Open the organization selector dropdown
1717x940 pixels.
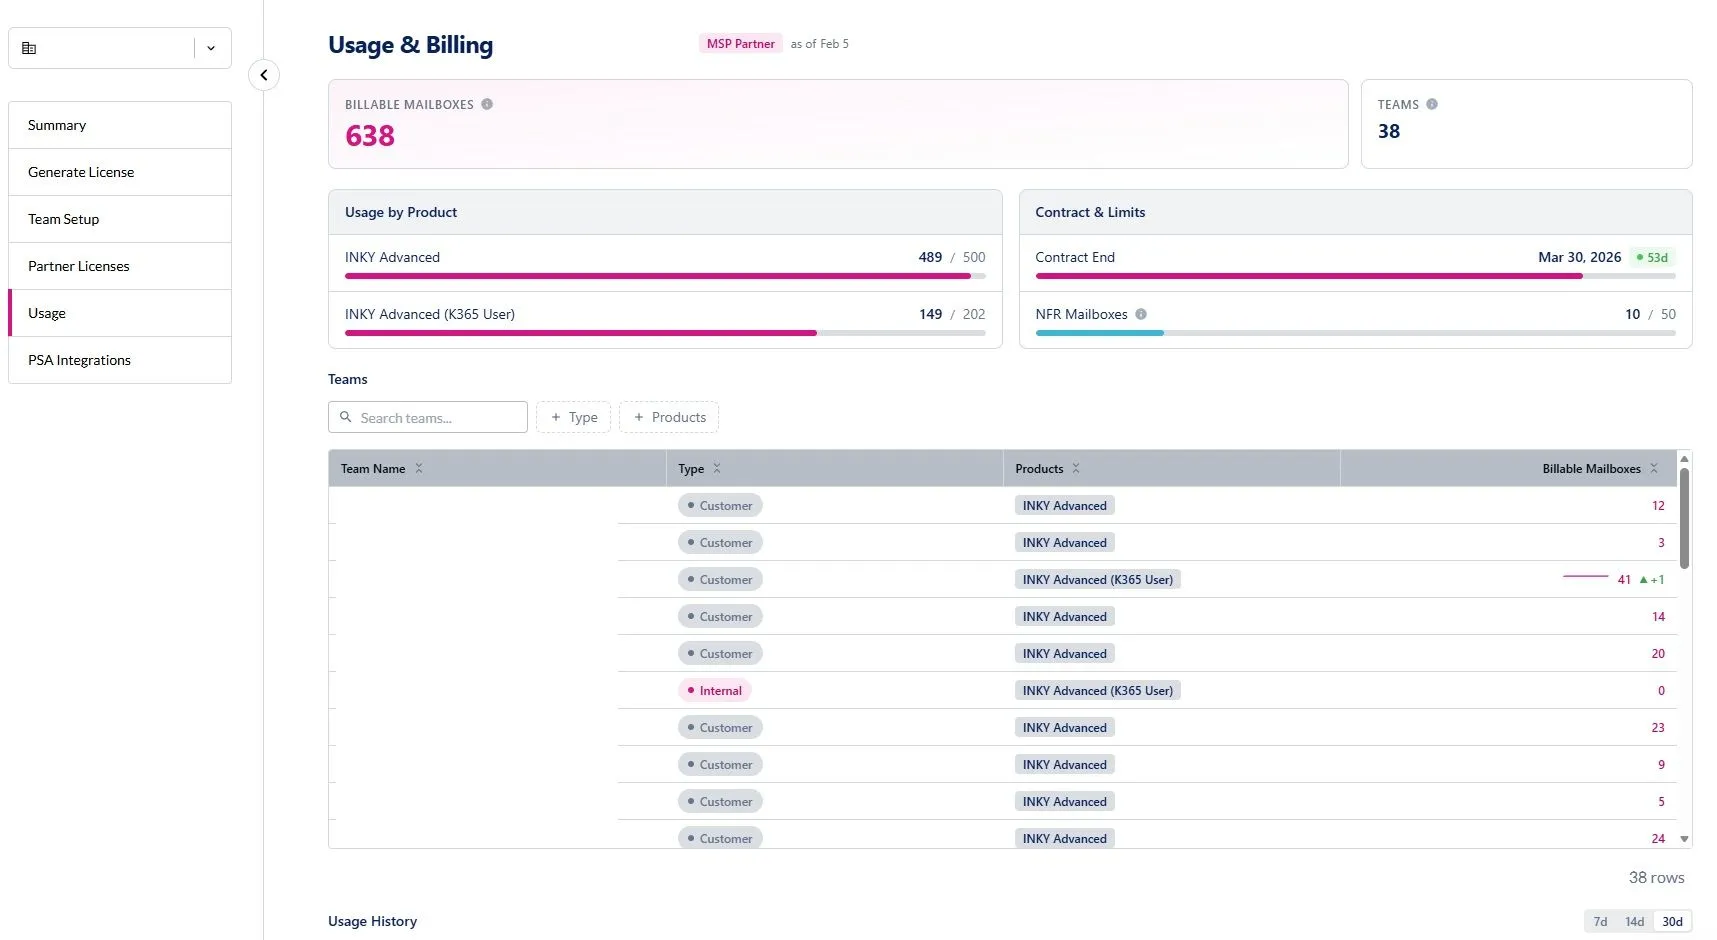pos(211,48)
